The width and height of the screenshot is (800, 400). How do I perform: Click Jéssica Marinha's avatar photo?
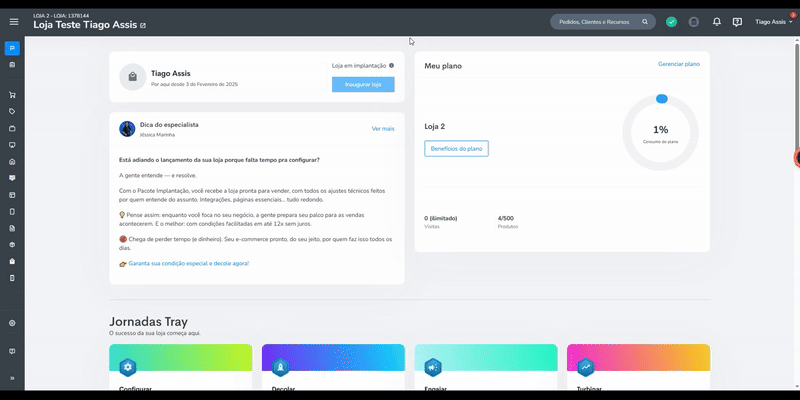coord(127,129)
